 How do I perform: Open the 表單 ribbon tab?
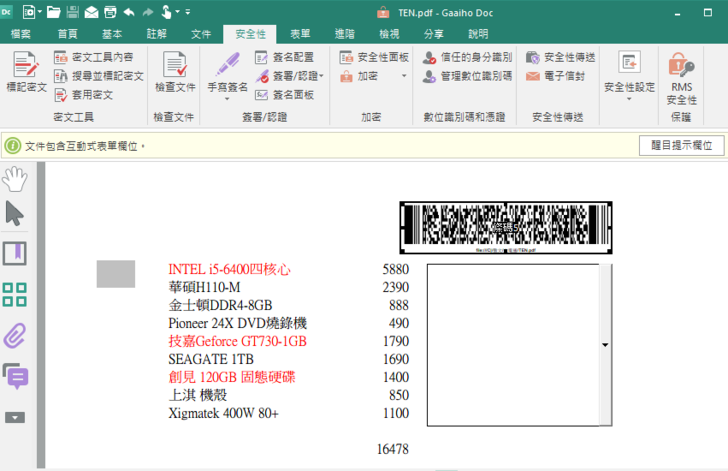pos(300,34)
